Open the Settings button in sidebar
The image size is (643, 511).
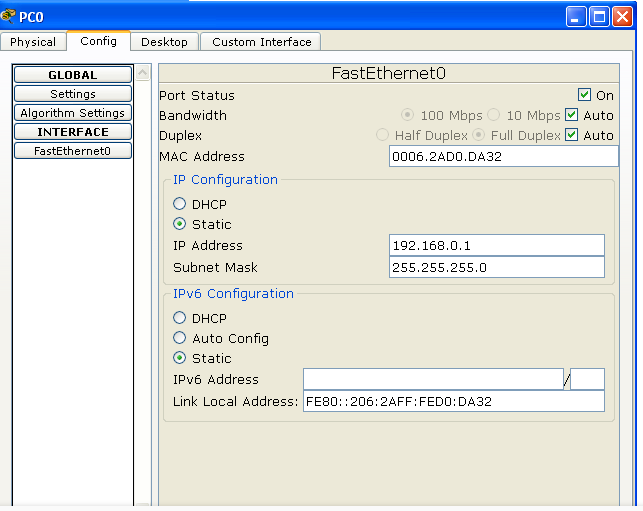(x=73, y=94)
